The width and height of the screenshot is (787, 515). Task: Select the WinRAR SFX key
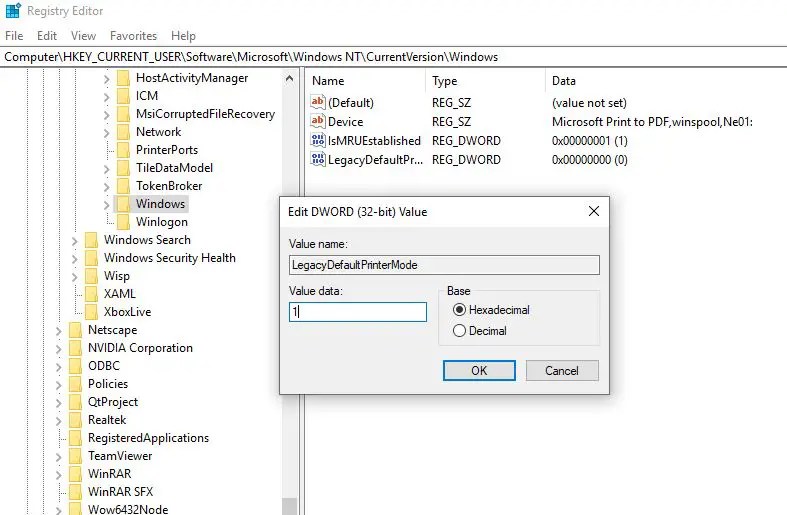point(120,492)
